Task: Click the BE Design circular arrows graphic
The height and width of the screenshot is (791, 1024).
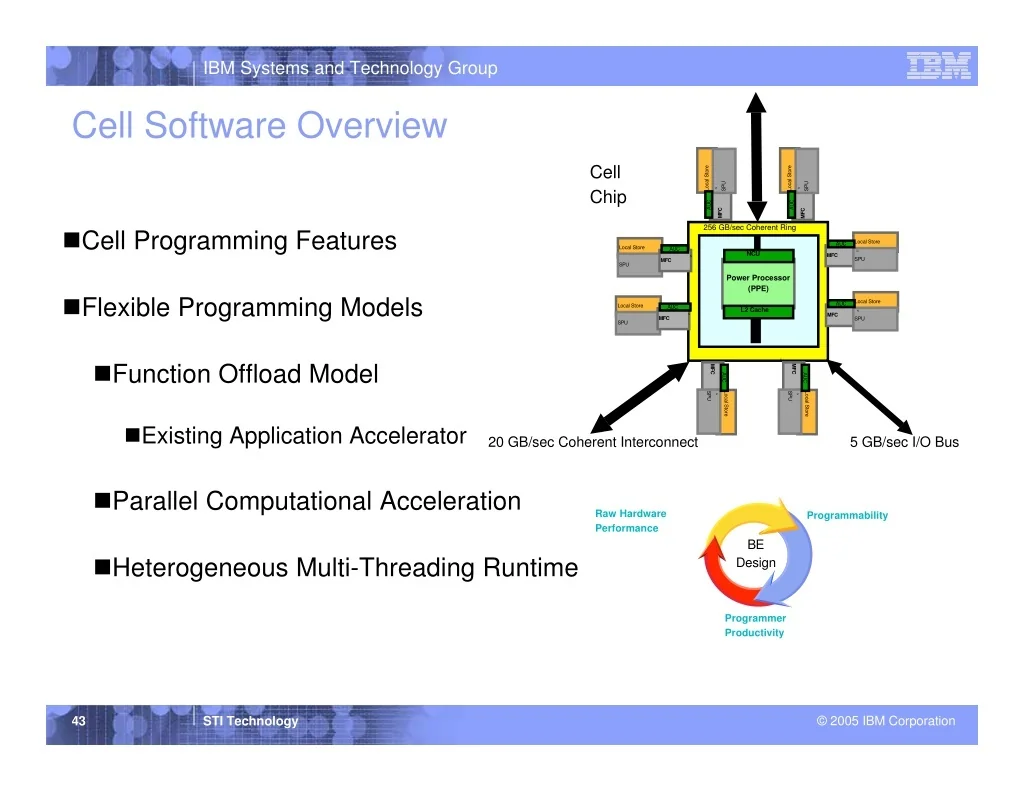Action: click(756, 554)
